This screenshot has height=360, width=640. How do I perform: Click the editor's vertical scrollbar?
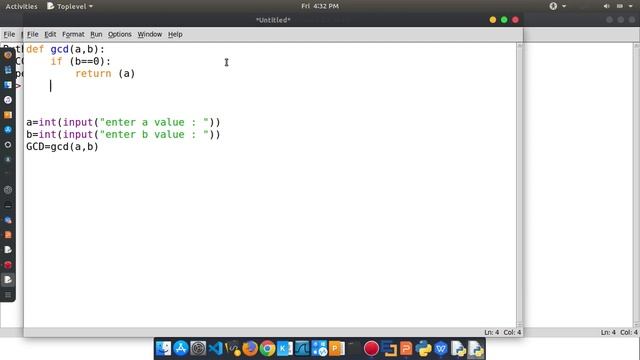[x=519, y=184]
